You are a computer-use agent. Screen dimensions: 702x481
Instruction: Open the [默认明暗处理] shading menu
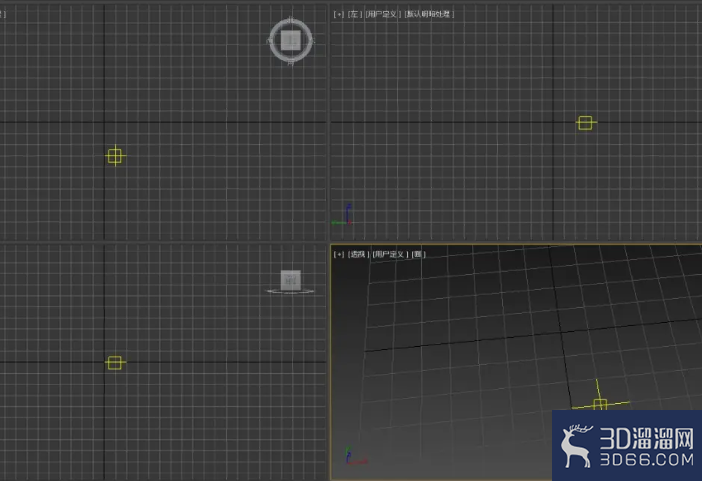click(429, 14)
